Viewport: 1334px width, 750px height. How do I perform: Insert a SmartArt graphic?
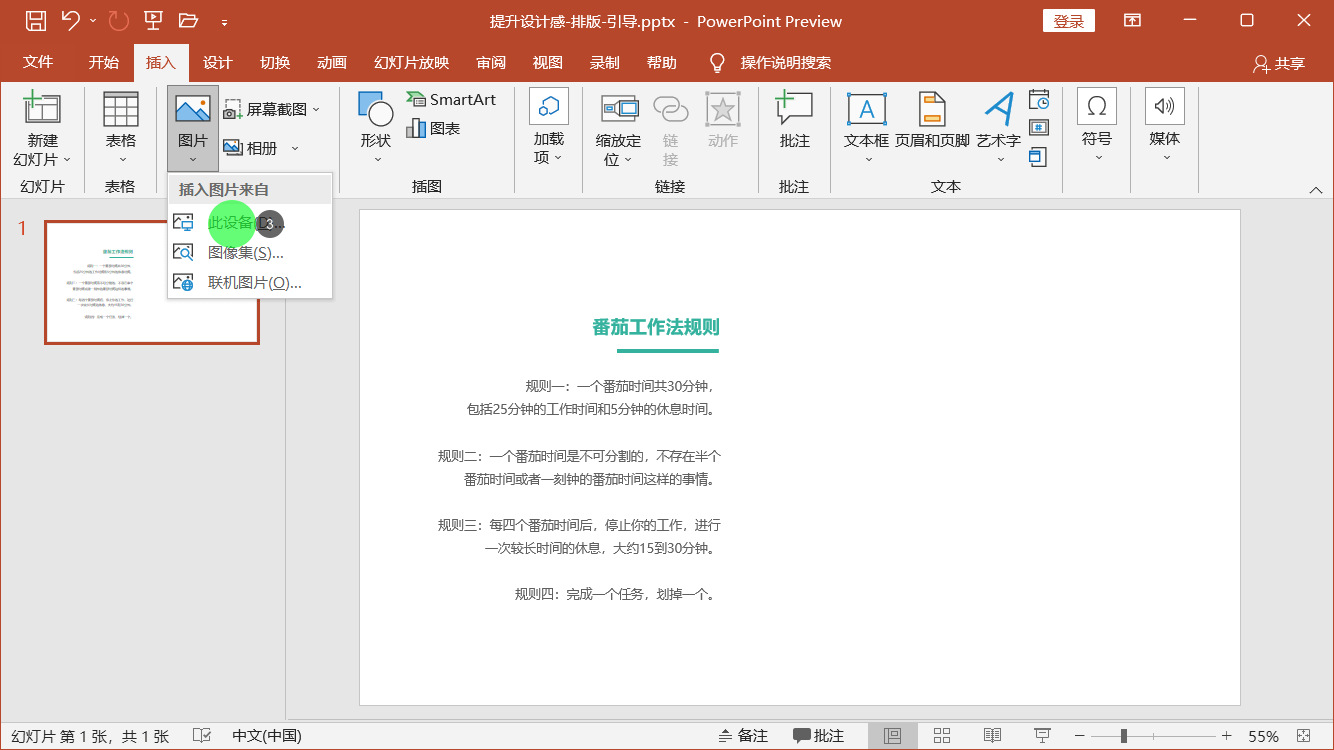[x=451, y=99]
